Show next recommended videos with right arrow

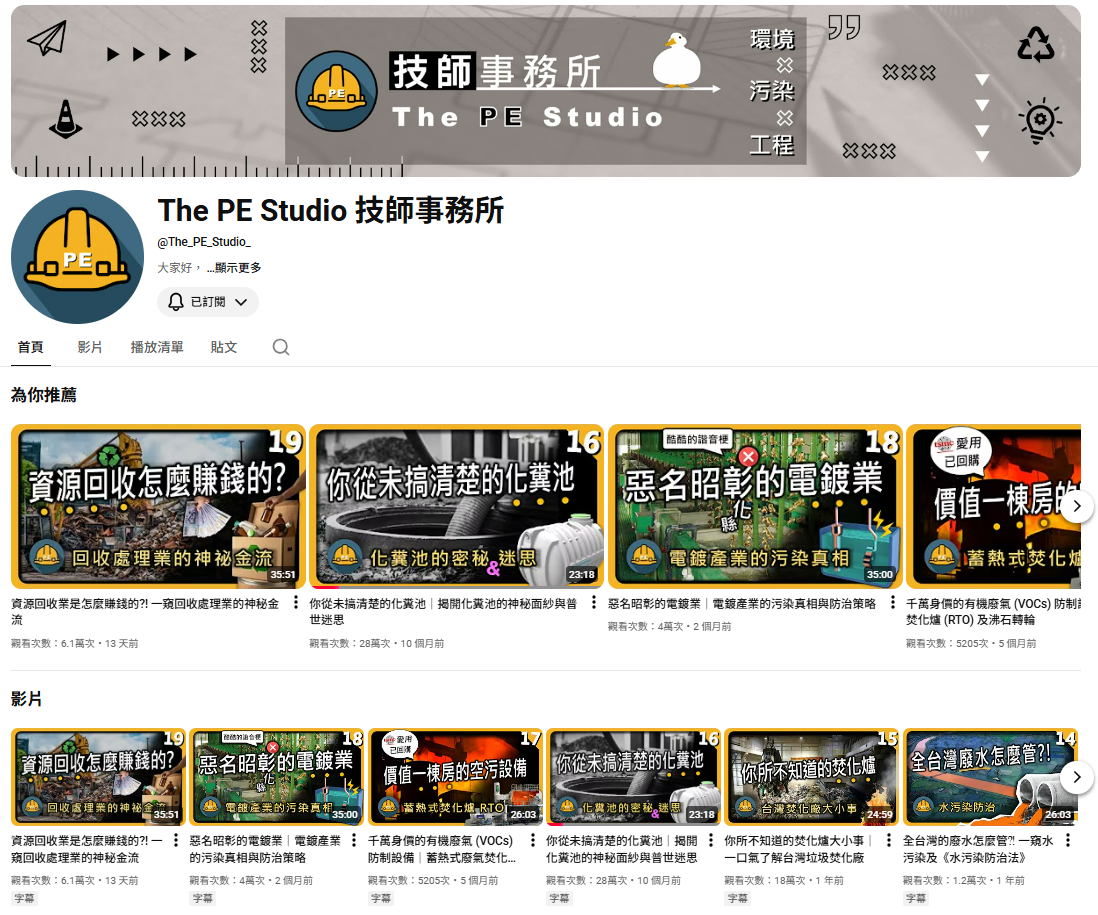point(1077,505)
